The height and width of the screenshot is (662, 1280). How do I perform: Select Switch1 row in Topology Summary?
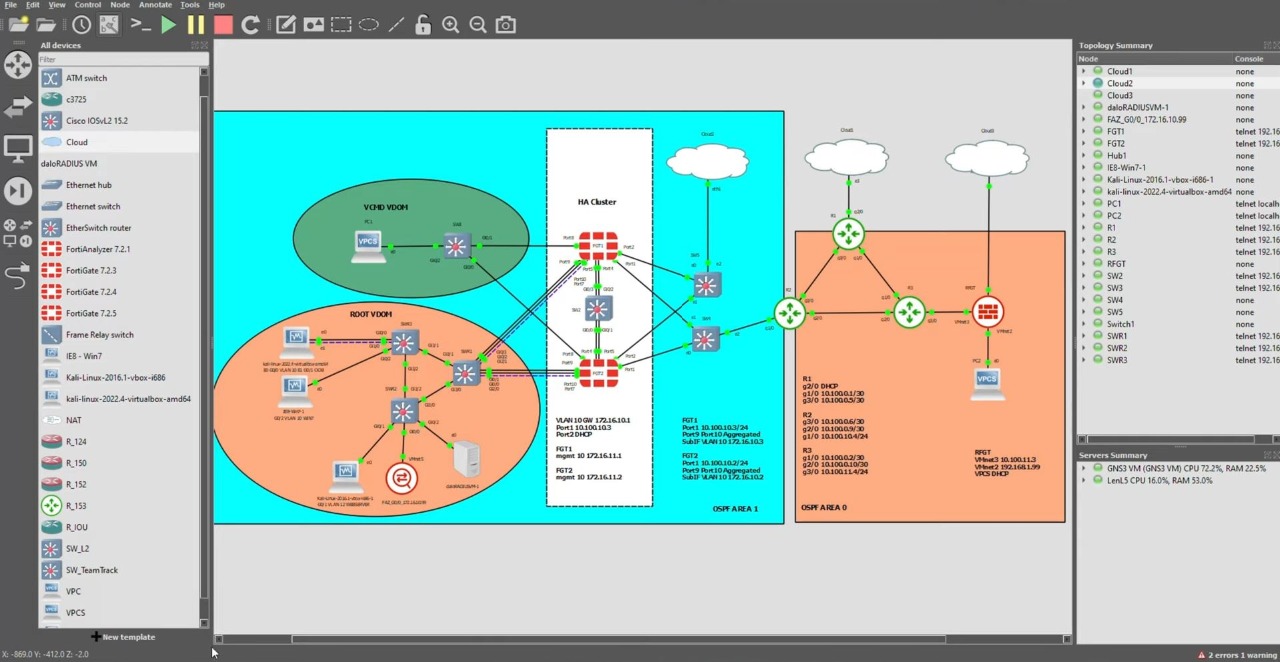1178,324
